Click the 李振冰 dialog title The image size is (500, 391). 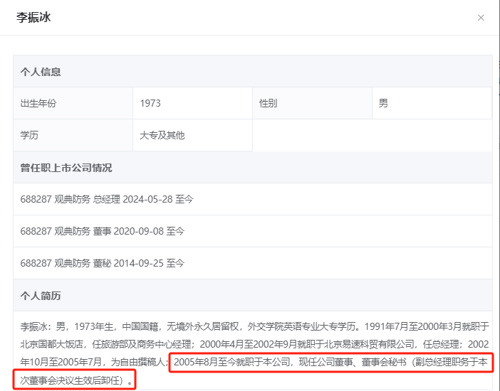point(34,17)
